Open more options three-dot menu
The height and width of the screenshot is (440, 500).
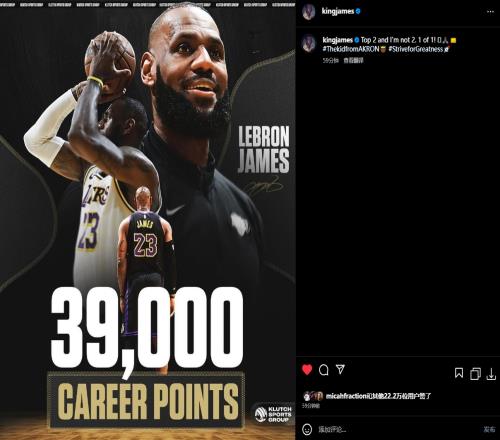(490, 11)
